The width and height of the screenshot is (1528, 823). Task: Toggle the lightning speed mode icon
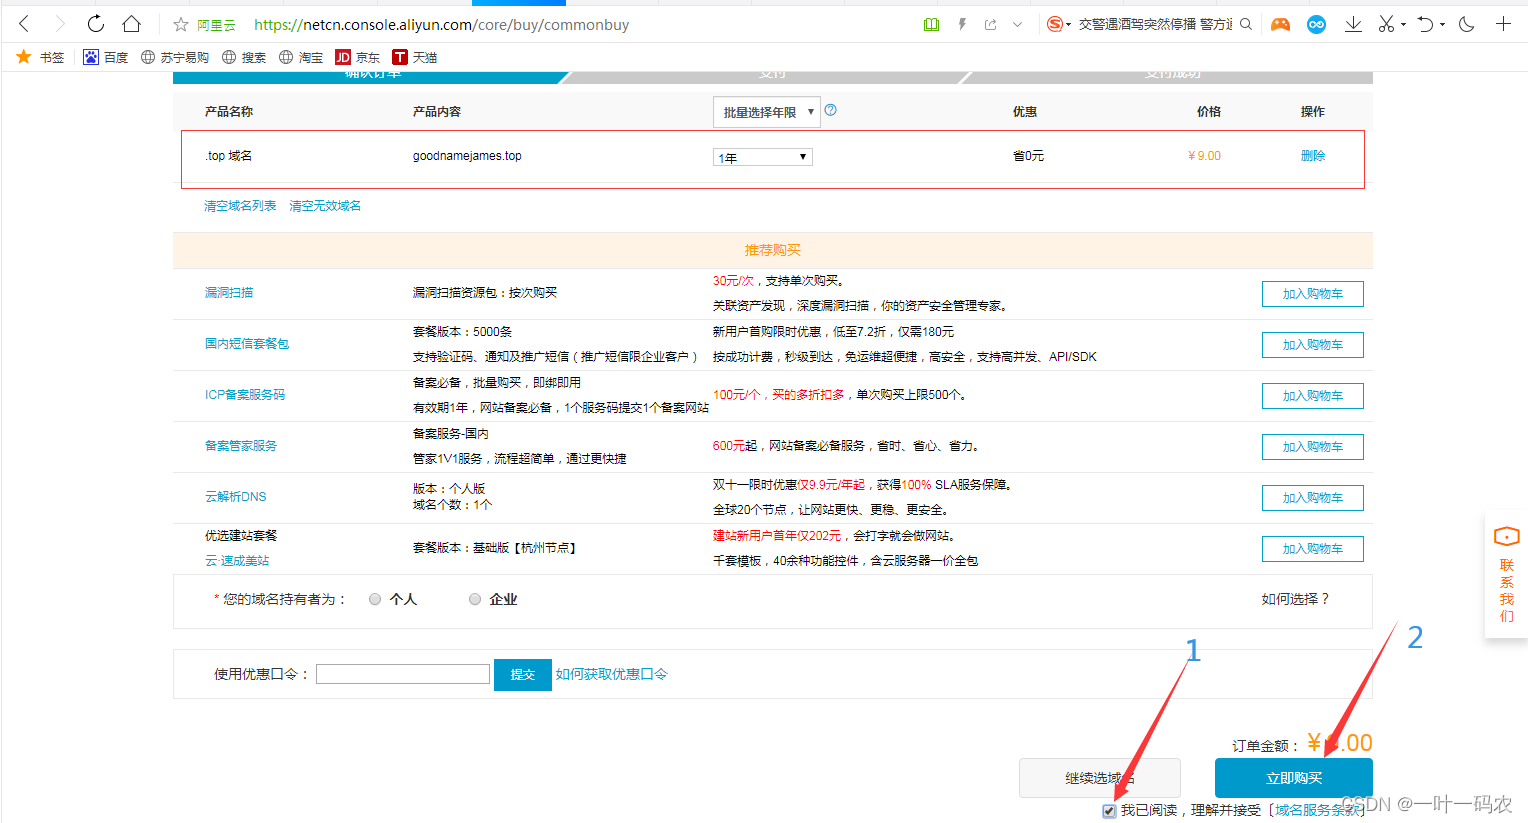[962, 24]
